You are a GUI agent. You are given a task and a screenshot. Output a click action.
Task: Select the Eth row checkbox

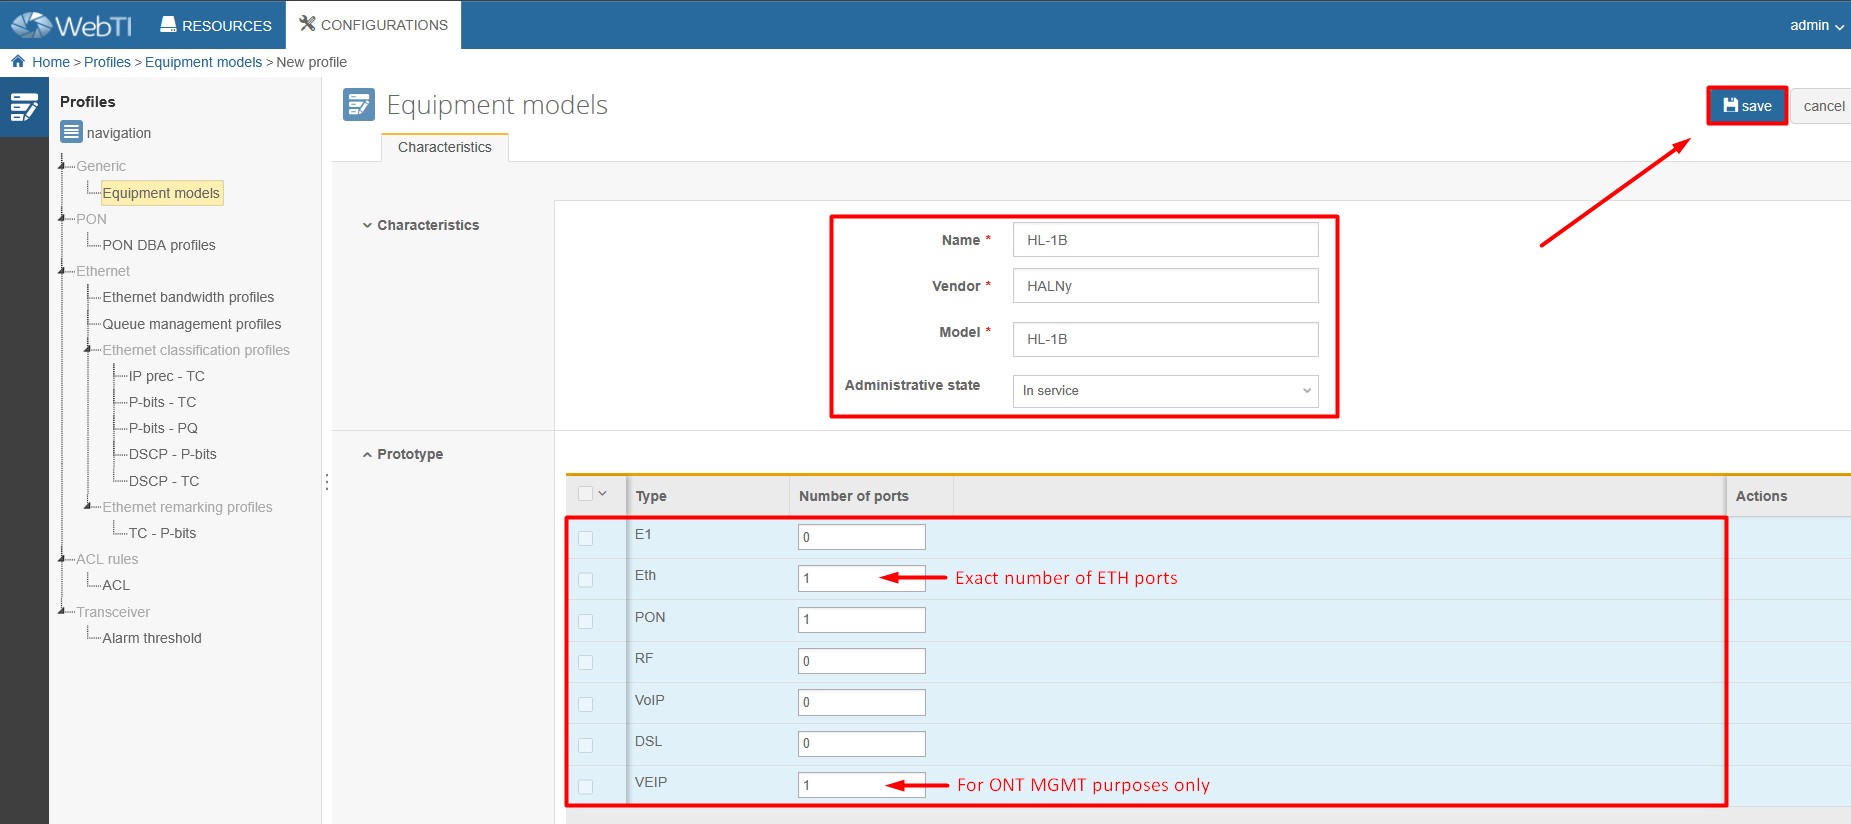[x=586, y=580]
